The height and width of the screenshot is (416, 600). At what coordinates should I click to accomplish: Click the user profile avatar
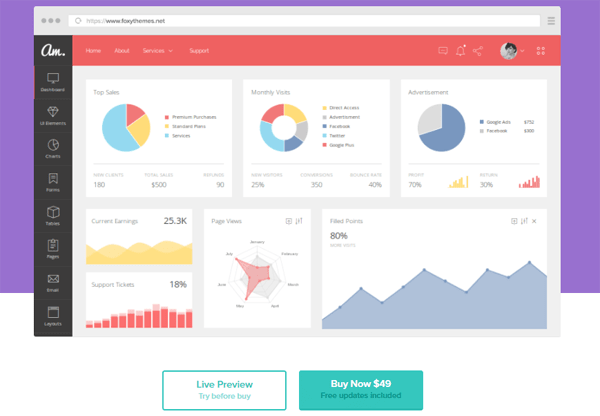(509, 51)
